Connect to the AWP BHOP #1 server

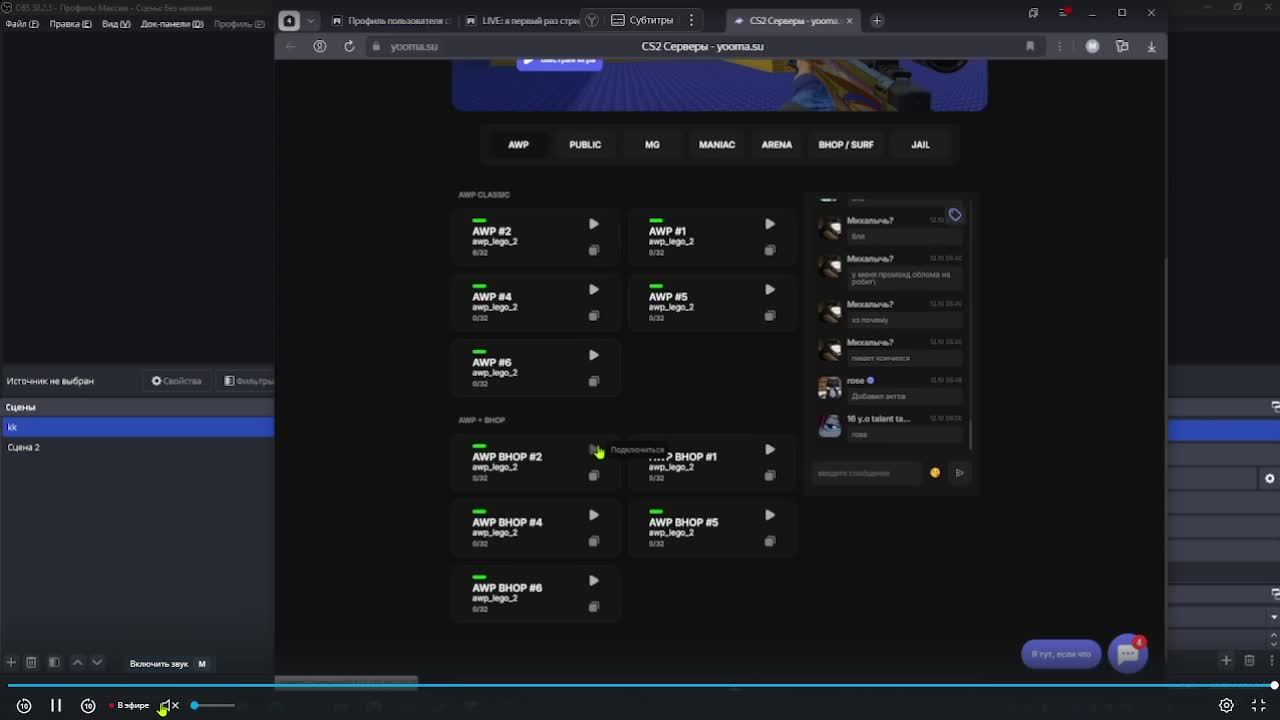point(769,450)
